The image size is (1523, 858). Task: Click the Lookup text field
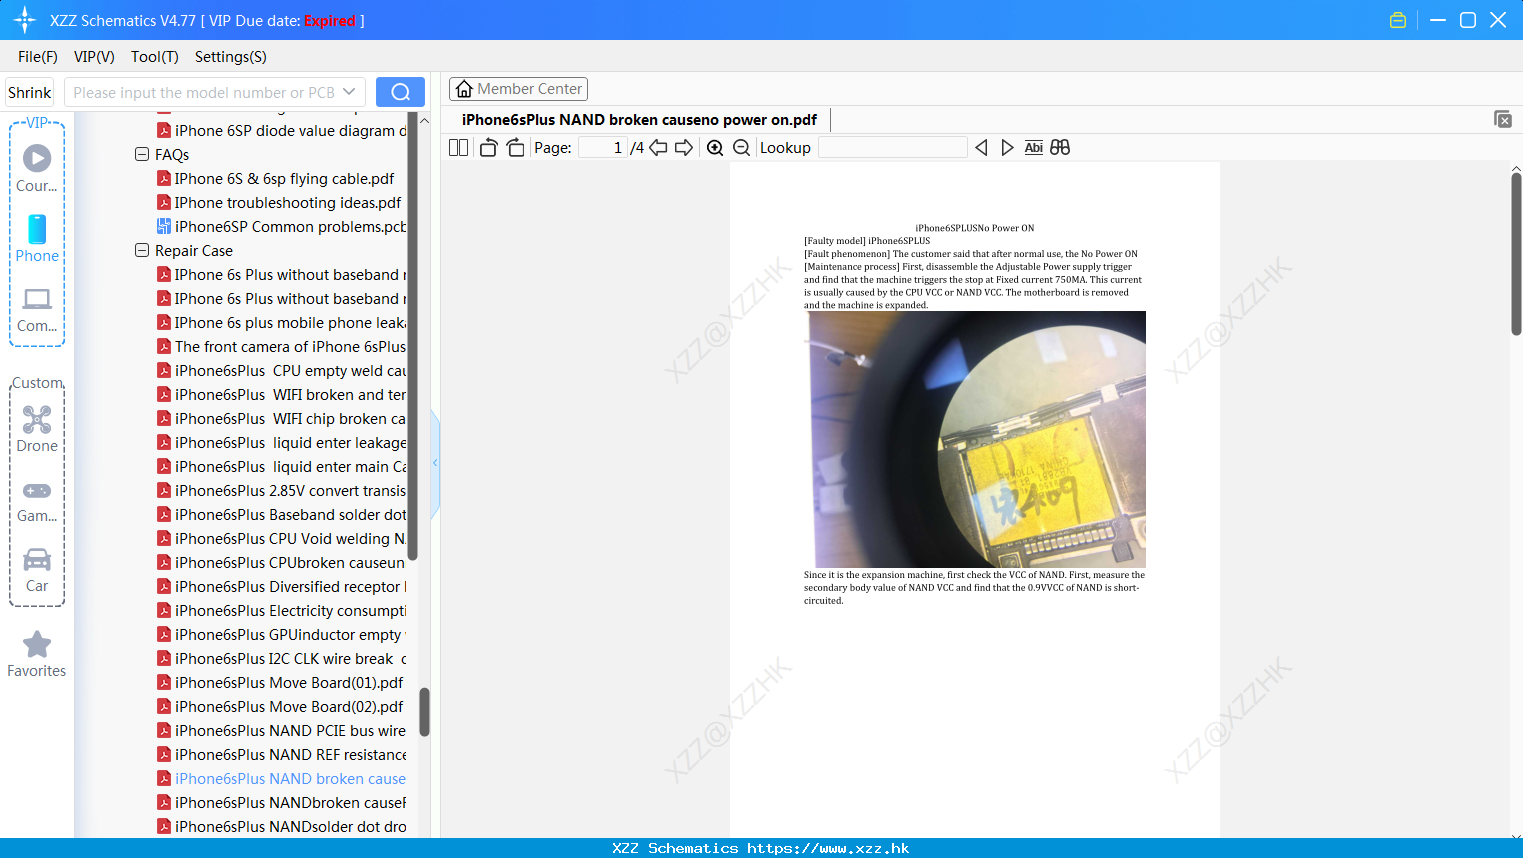point(892,147)
